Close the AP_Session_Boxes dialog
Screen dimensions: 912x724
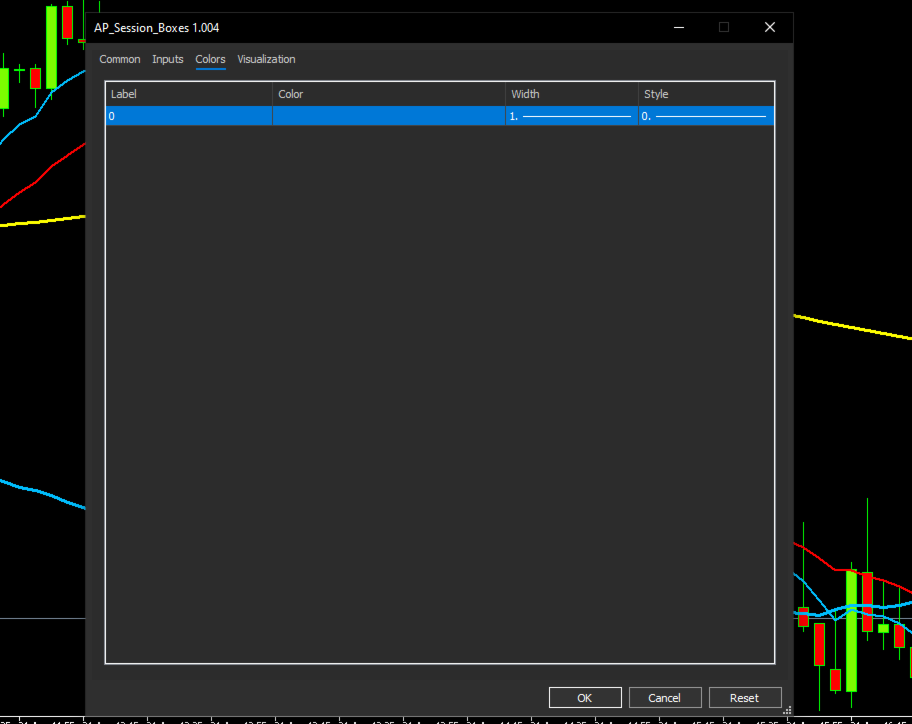pyautogui.click(x=770, y=27)
